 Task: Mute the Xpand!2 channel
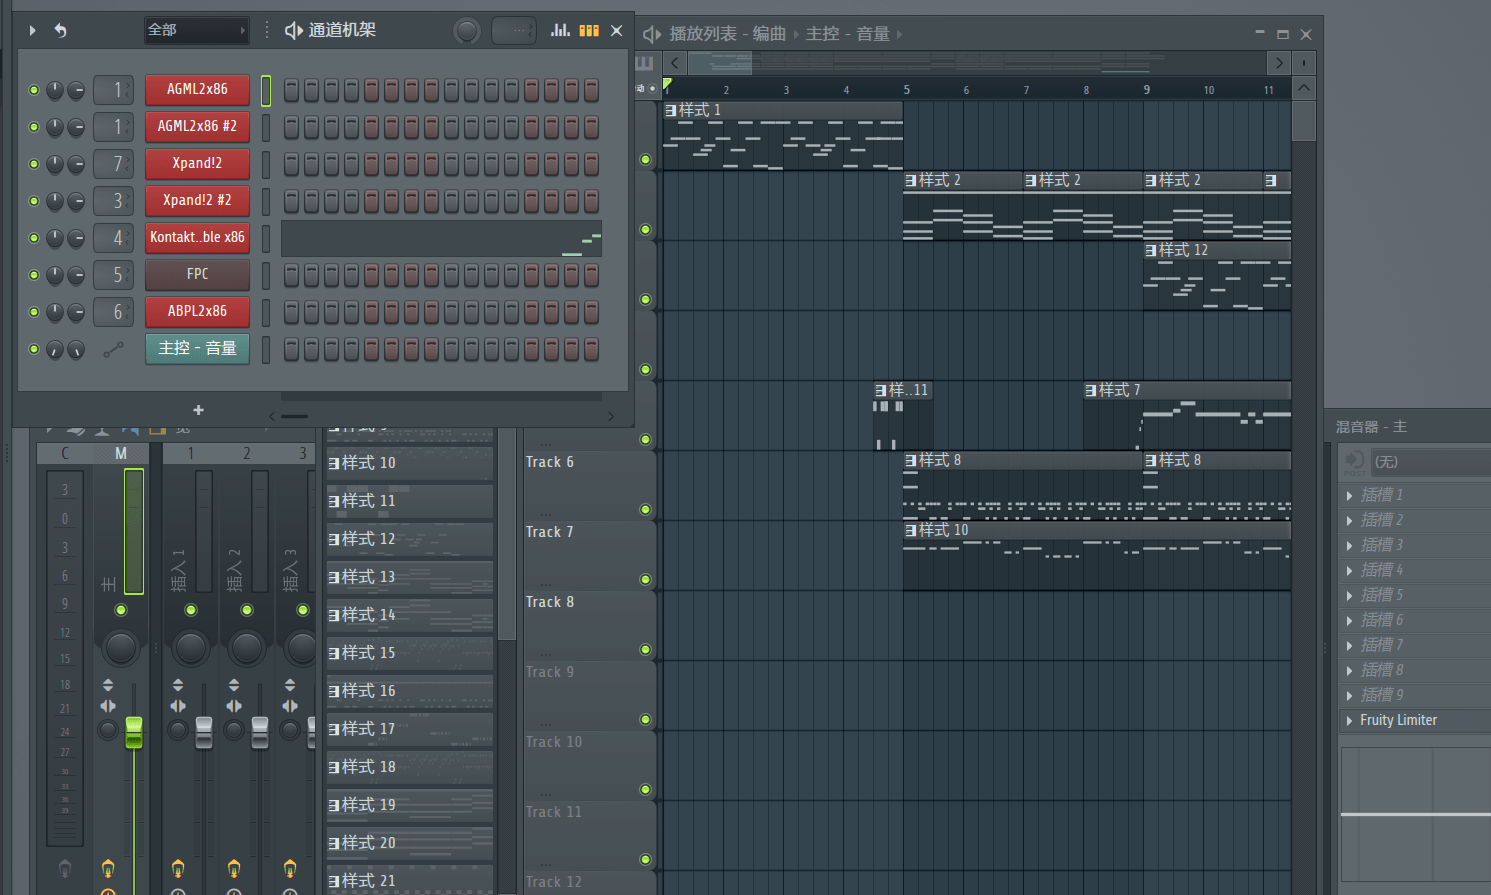click(34, 164)
